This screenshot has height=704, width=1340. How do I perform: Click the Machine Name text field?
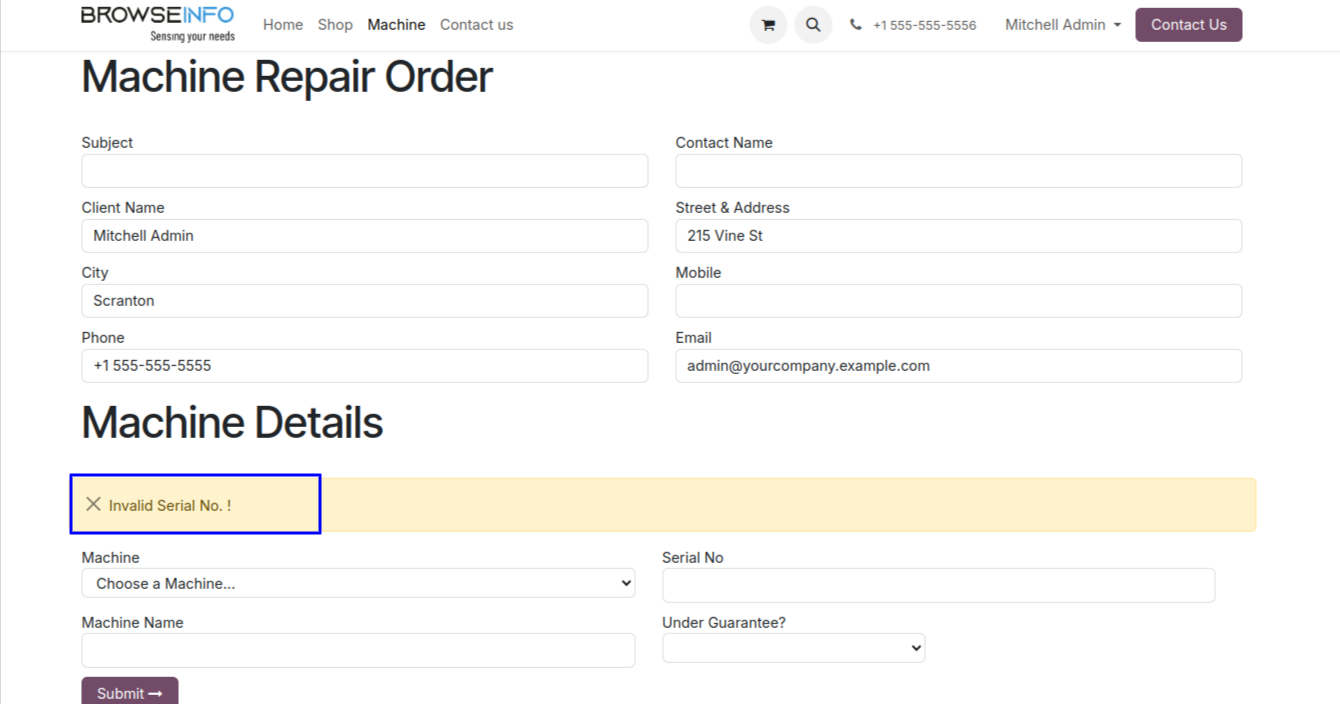(x=358, y=650)
